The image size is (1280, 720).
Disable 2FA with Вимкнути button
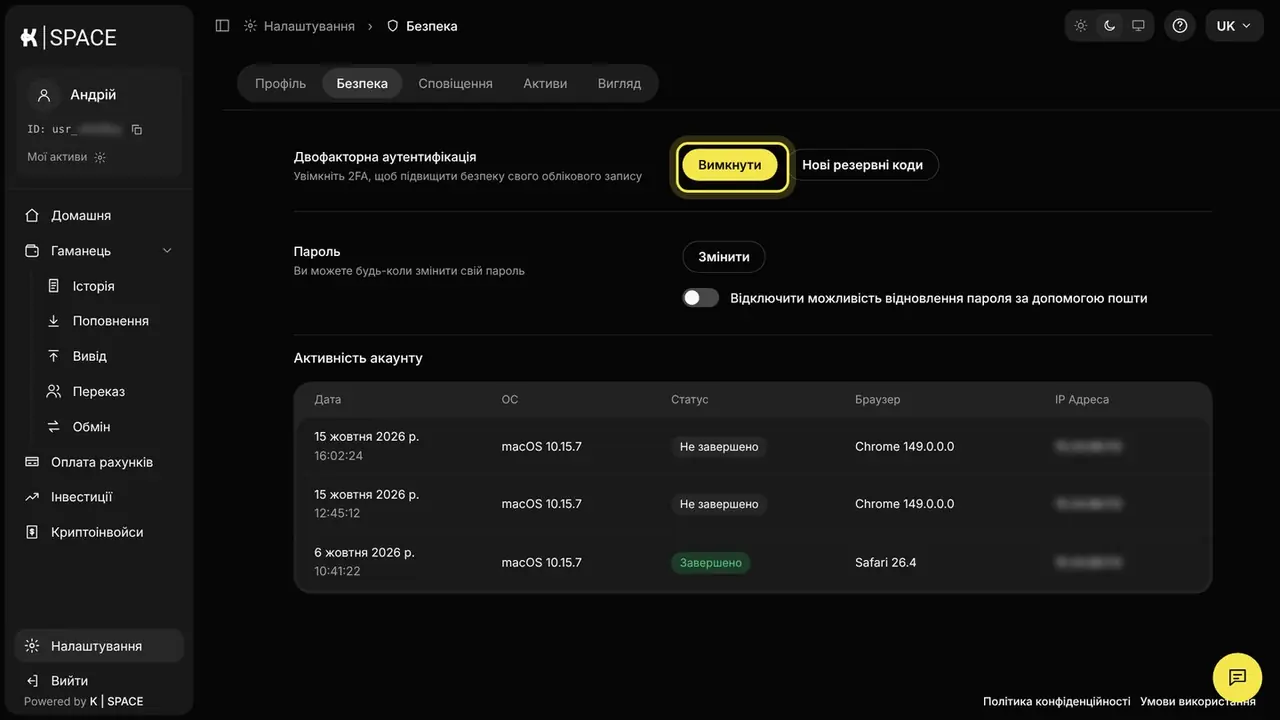[730, 165]
